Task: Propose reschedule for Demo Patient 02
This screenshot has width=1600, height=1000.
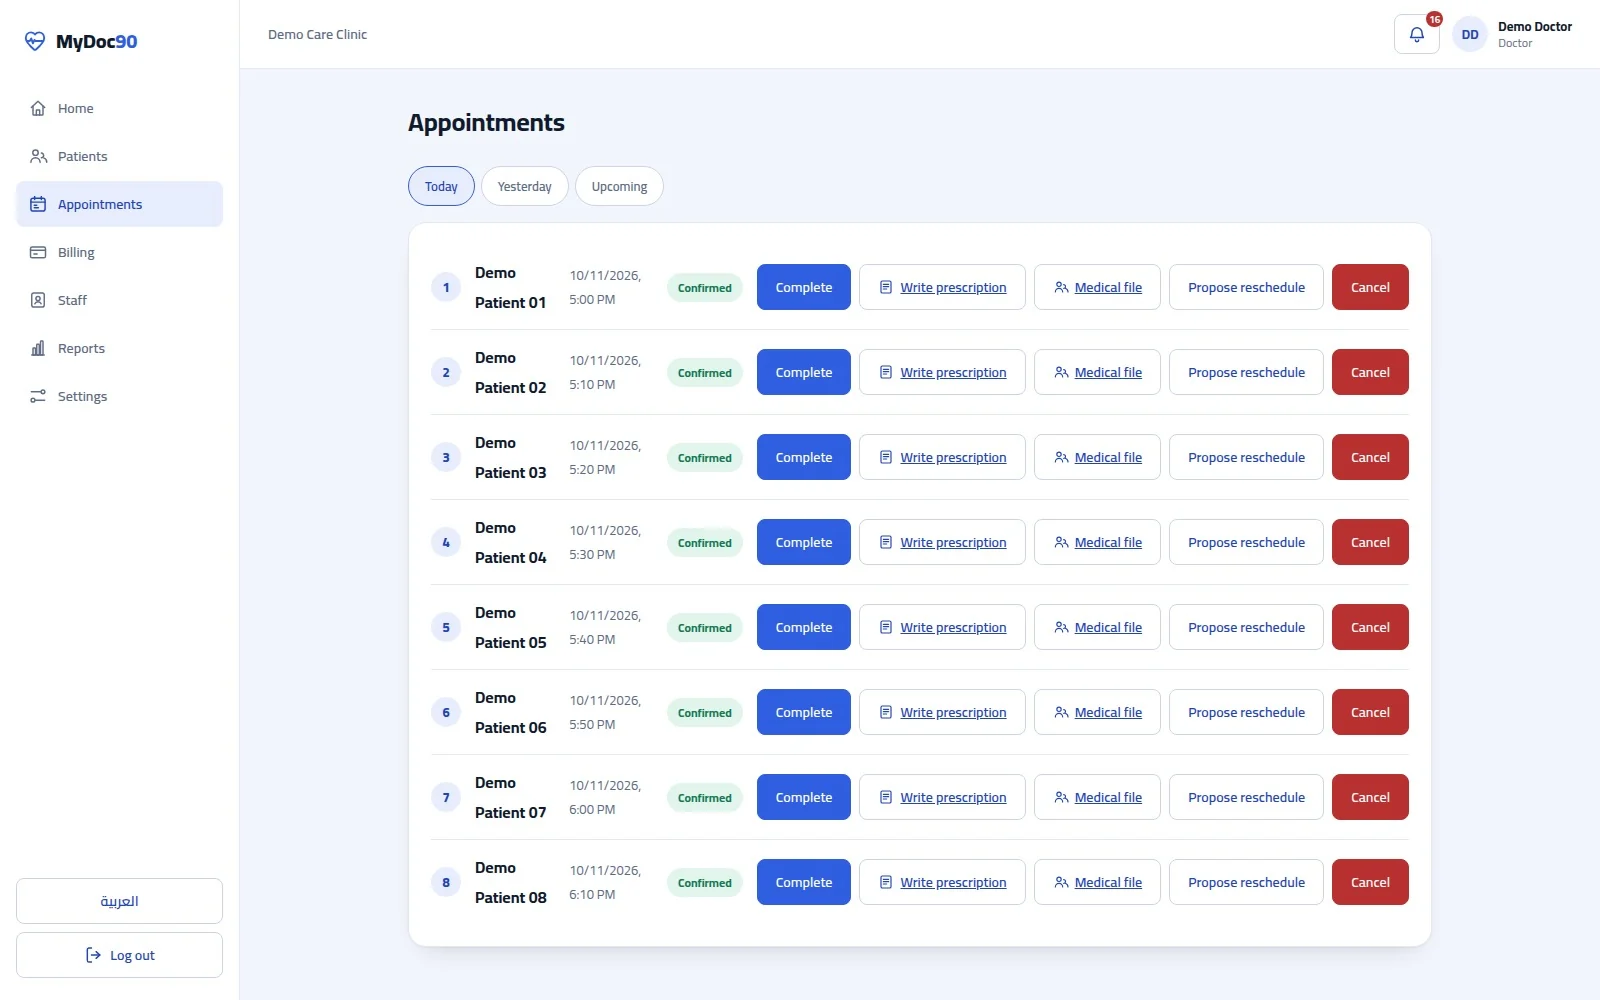Action: (x=1246, y=372)
